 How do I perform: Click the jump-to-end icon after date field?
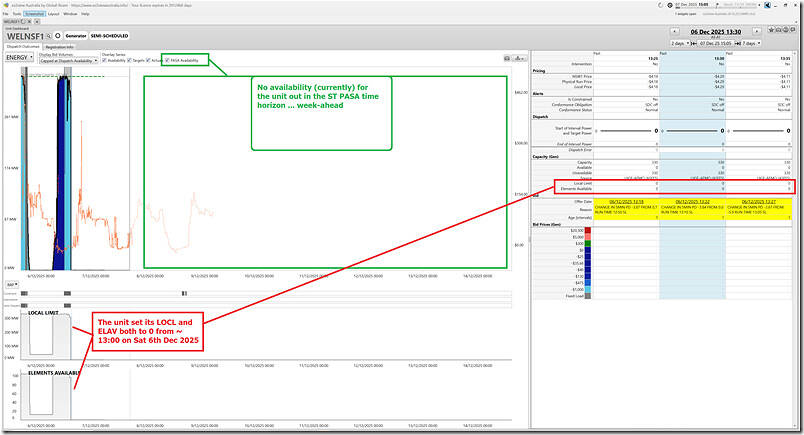(738, 44)
